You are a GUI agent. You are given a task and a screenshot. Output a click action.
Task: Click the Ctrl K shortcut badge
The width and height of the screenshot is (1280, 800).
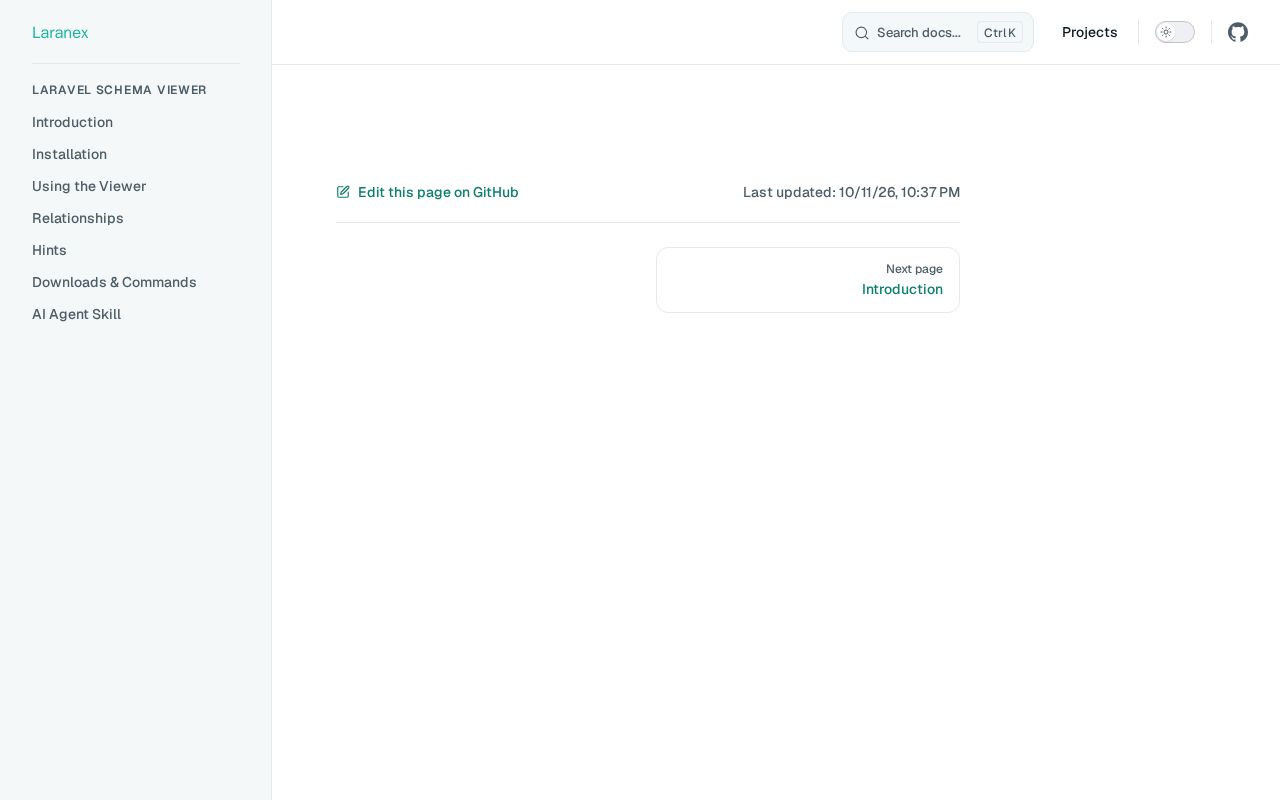1000,33
